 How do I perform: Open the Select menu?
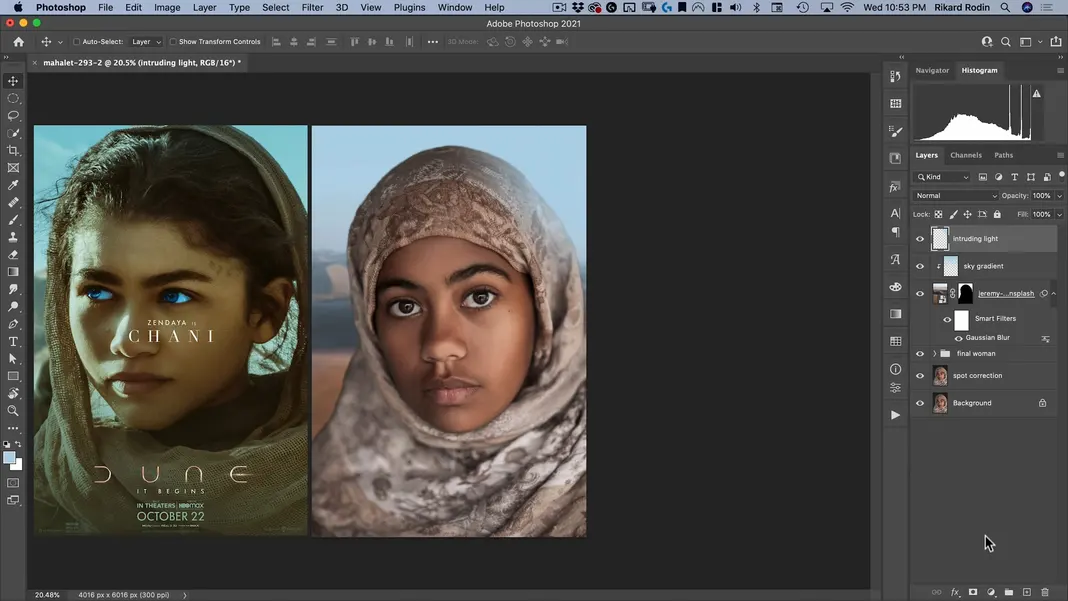[275, 7]
